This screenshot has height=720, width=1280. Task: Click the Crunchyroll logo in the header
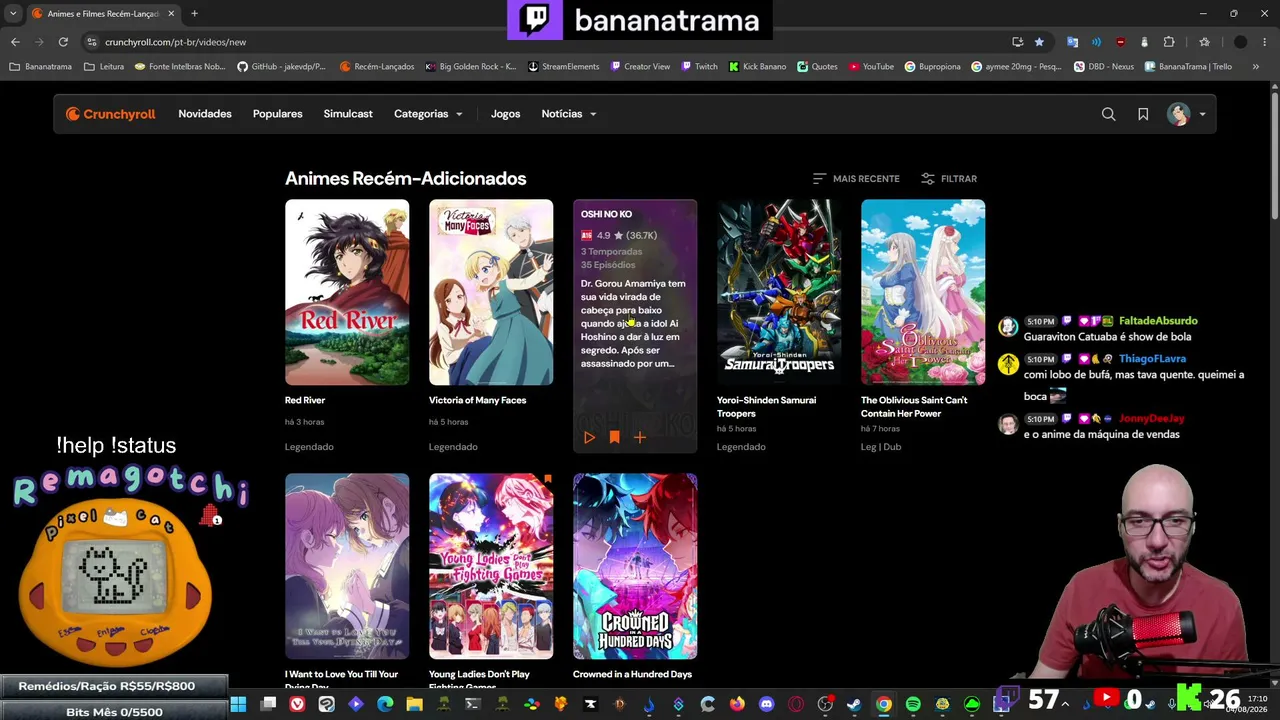(x=111, y=114)
